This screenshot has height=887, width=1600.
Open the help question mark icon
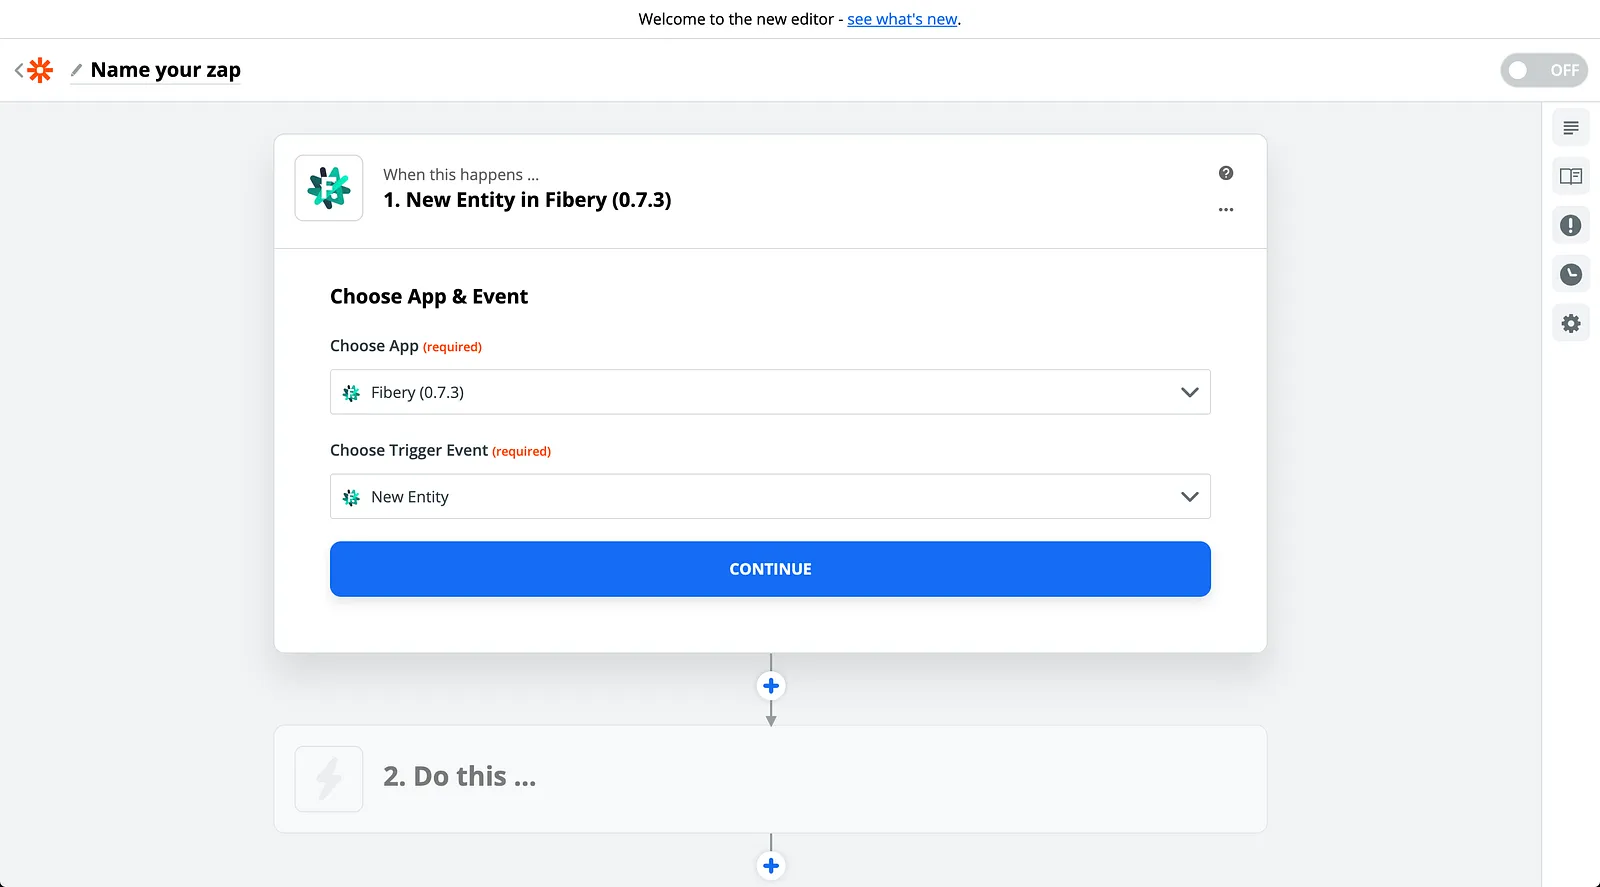pos(1226,173)
